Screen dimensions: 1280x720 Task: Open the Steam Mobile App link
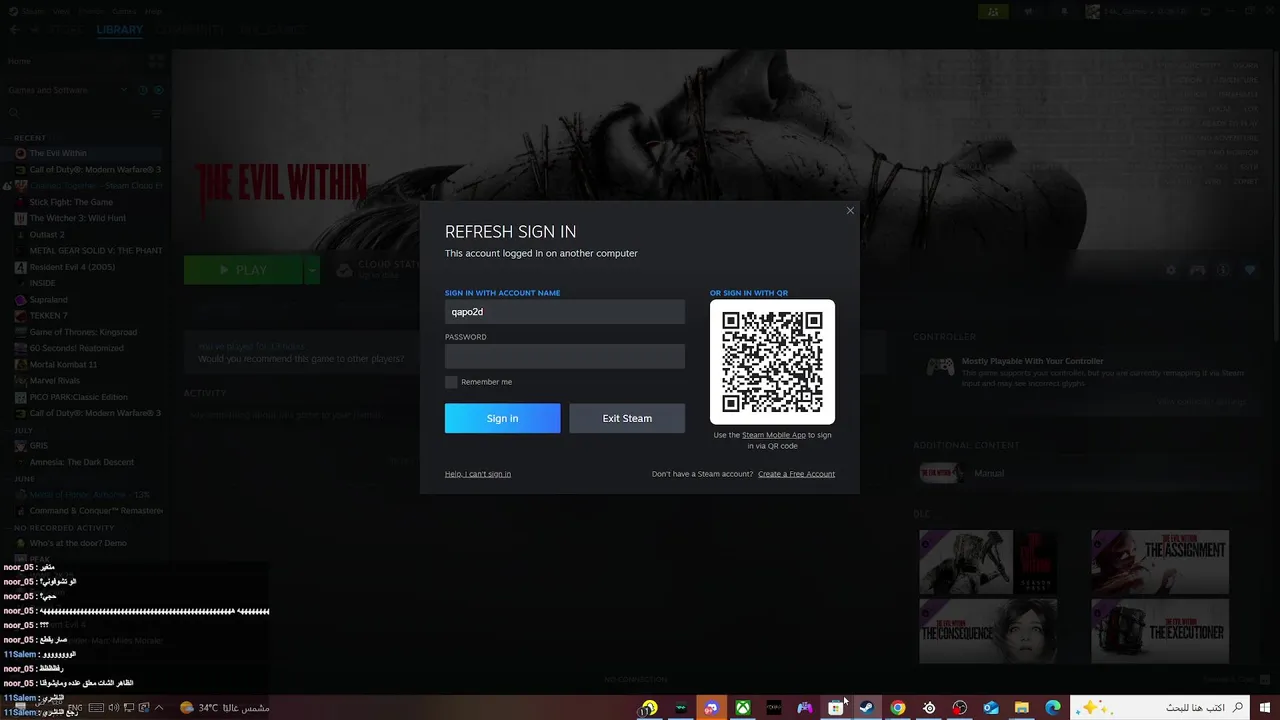[774, 435]
